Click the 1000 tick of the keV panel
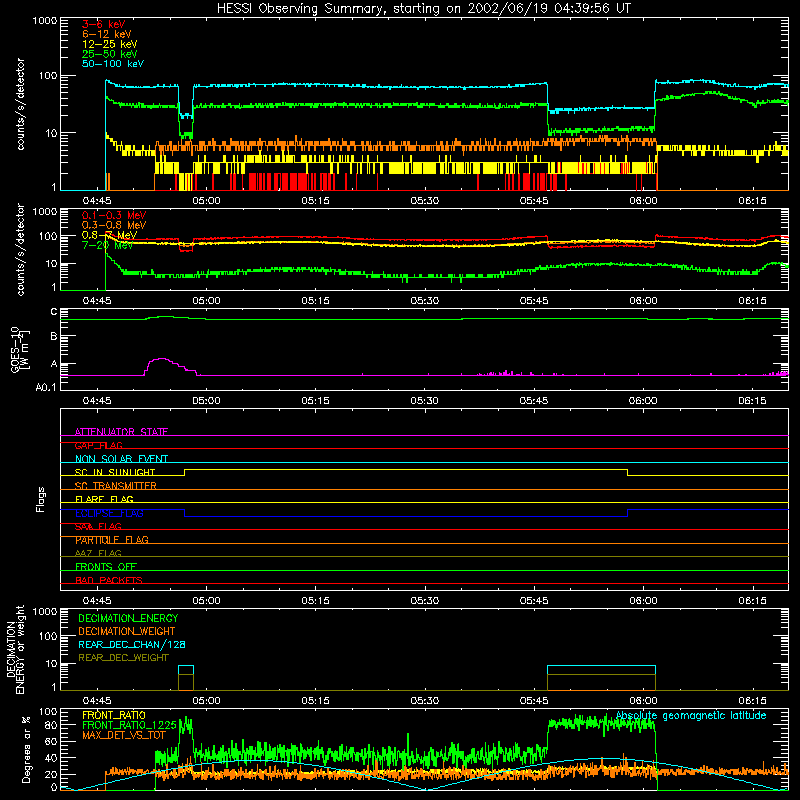Screen dimensions: 800x800 point(45,21)
